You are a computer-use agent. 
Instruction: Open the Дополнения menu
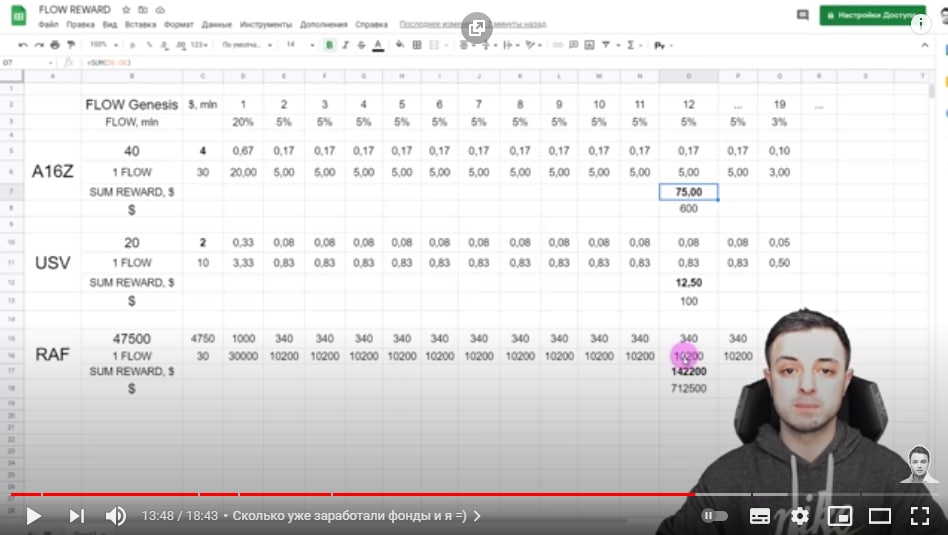(323, 24)
